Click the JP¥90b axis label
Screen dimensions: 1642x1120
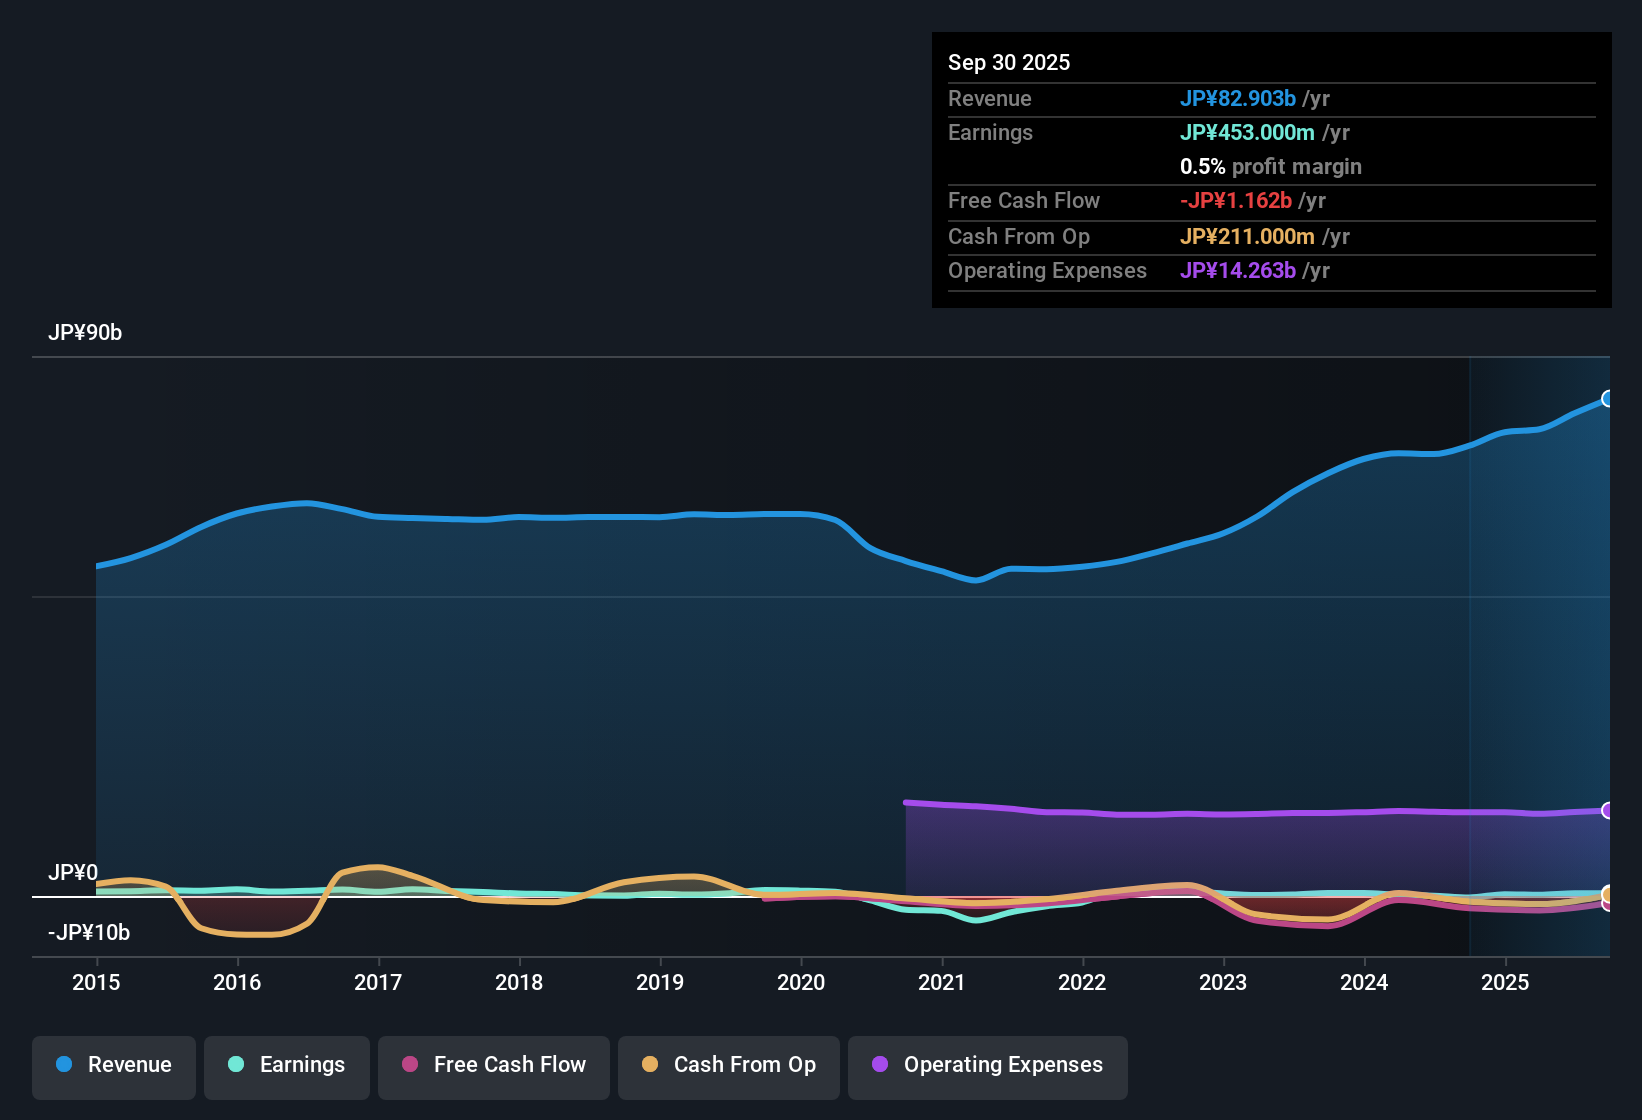[85, 333]
